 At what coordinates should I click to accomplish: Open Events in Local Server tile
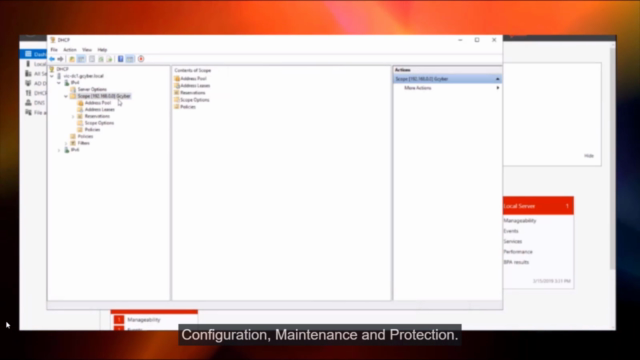click(x=511, y=231)
